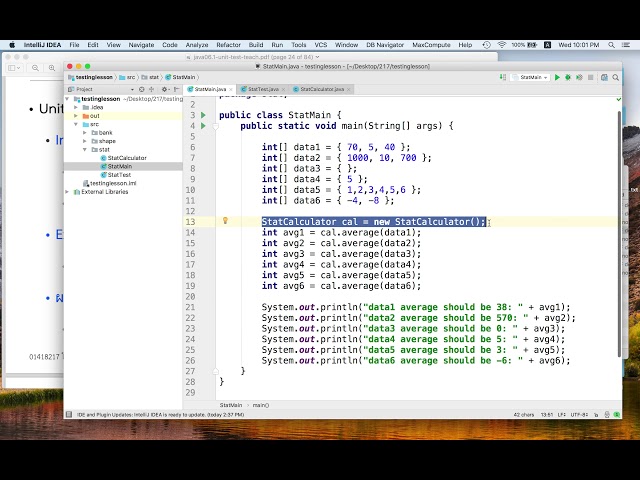Click IDE and Plugin Updates status message
The image size is (640, 480).
tap(160, 414)
